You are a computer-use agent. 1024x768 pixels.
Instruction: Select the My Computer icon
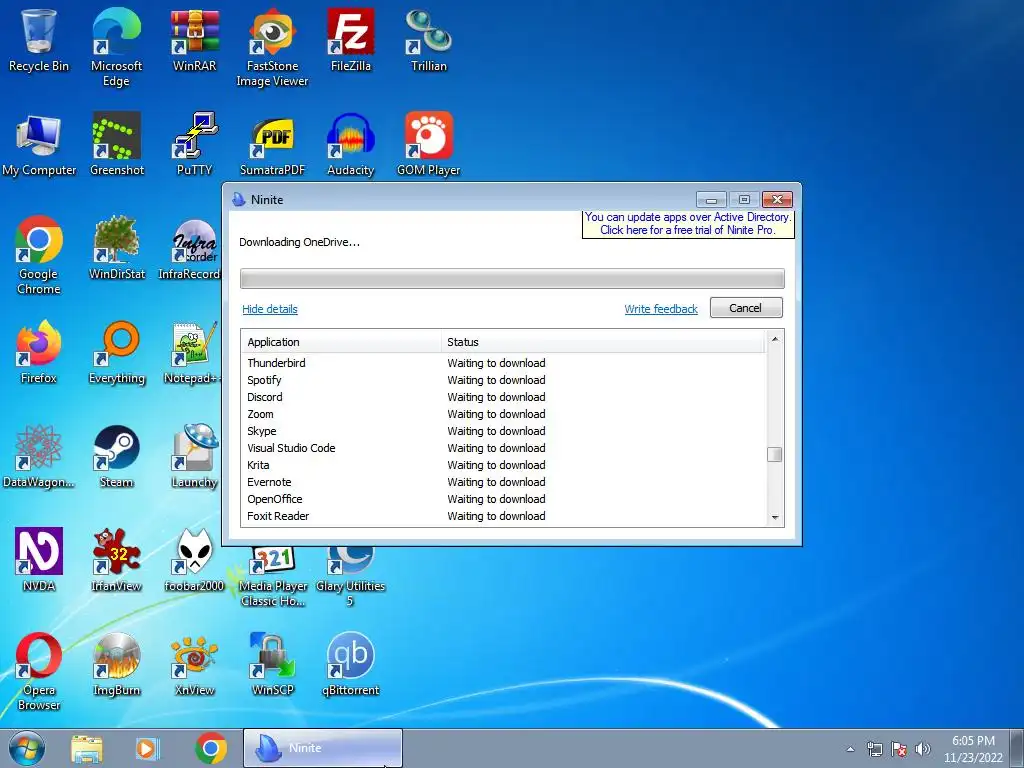pos(39,144)
